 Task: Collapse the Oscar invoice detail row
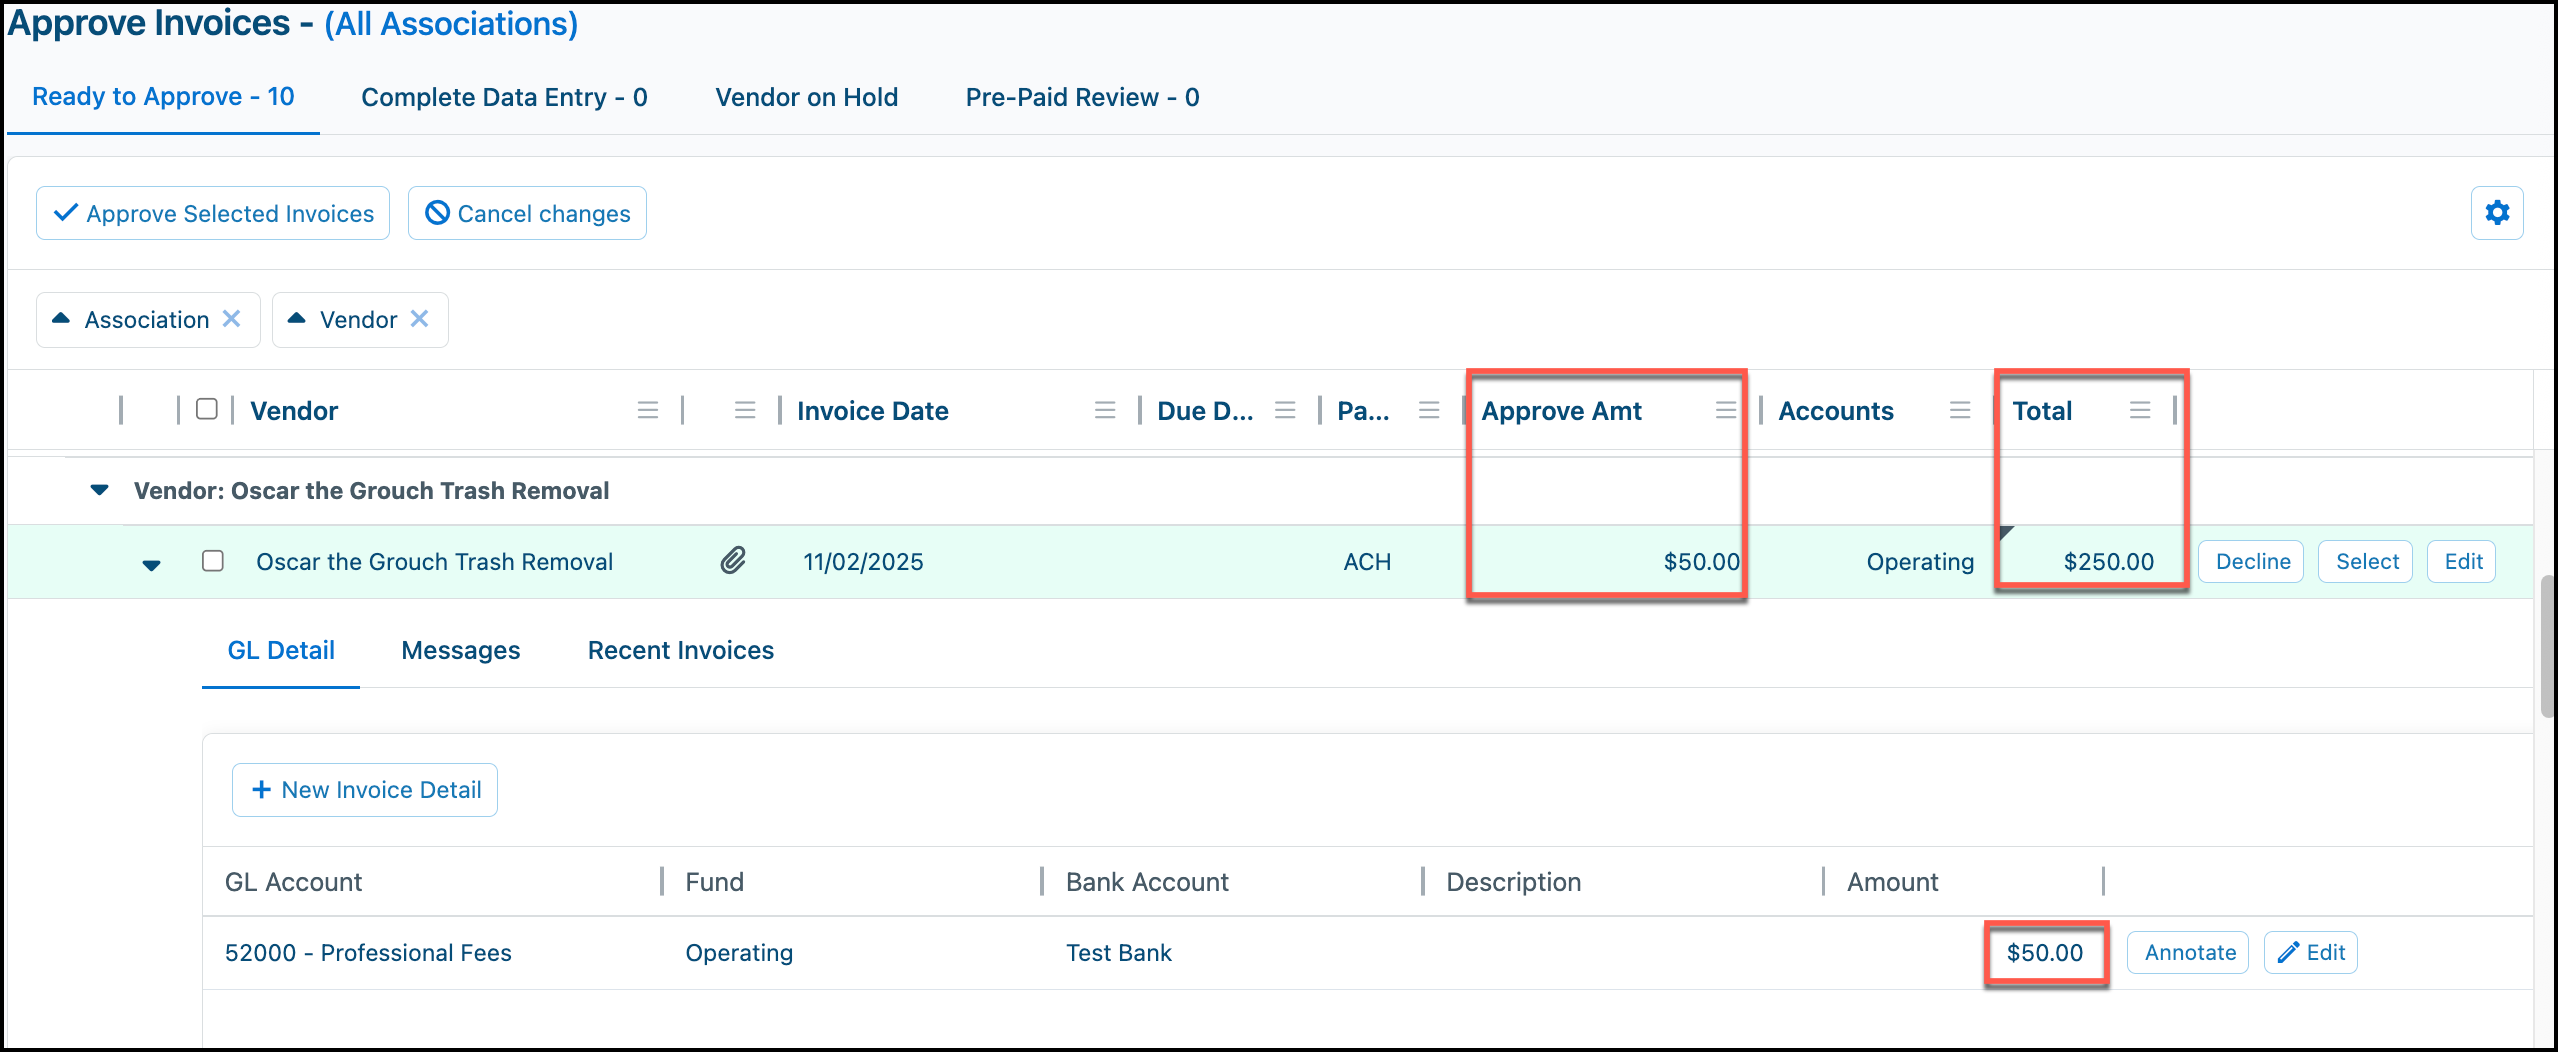tap(151, 565)
